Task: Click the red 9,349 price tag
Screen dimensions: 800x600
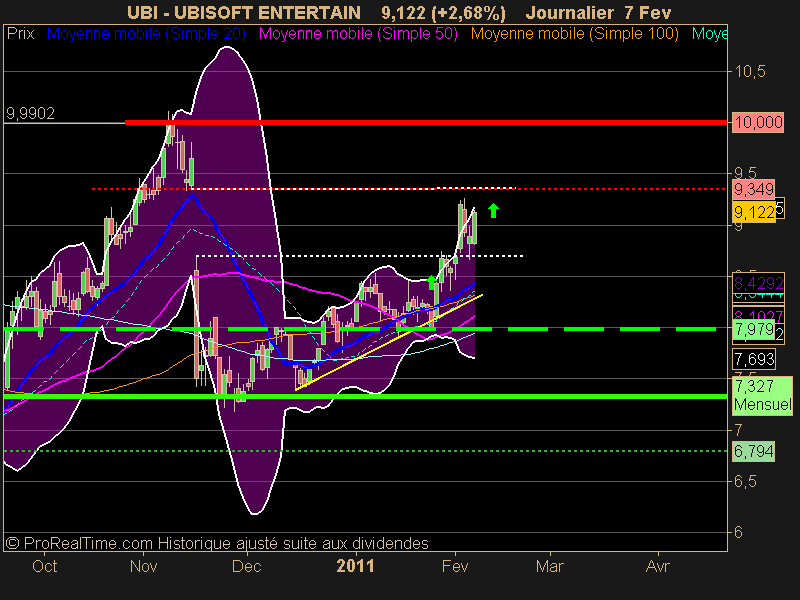Action: 754,189
